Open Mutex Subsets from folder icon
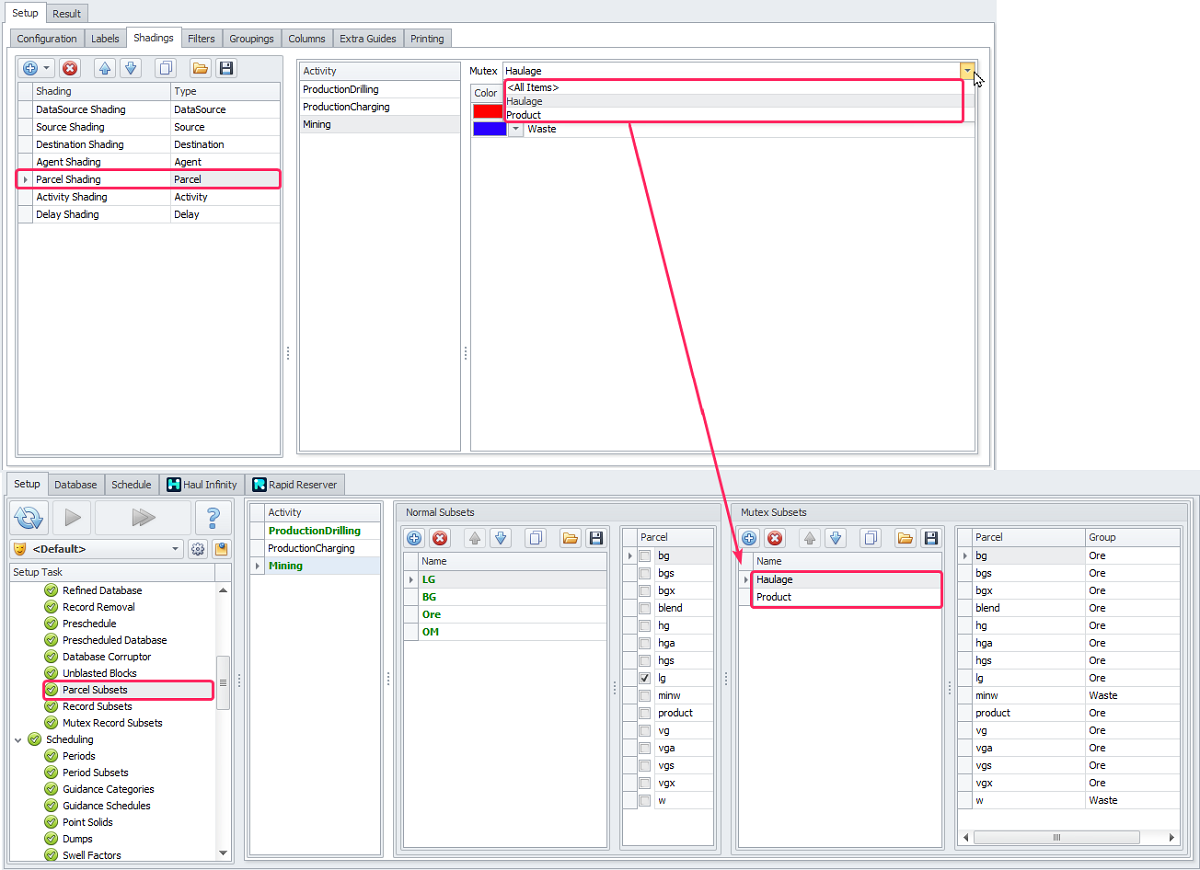Image resolution: width=1200 pixels, height=870 pixels. 905,538
